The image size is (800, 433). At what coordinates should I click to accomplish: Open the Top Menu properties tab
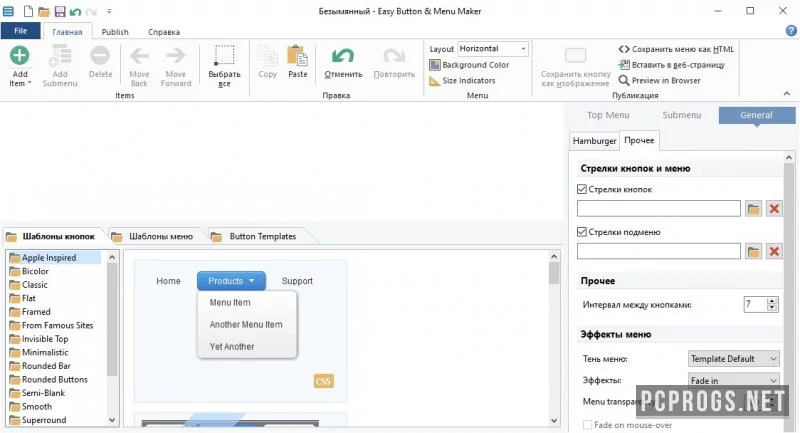pyautogui.click(x=608, y=115)
